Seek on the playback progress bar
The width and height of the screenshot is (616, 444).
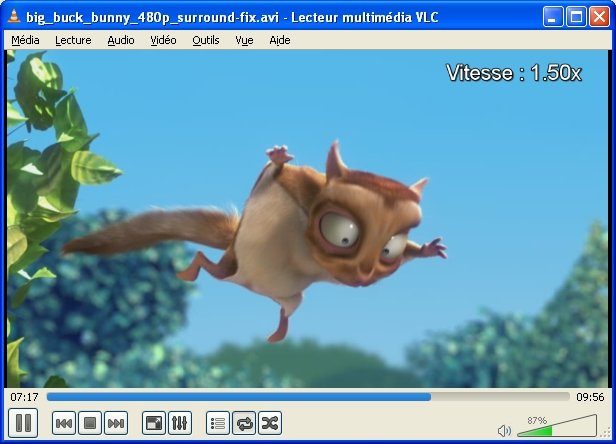(x=308, y=397)
